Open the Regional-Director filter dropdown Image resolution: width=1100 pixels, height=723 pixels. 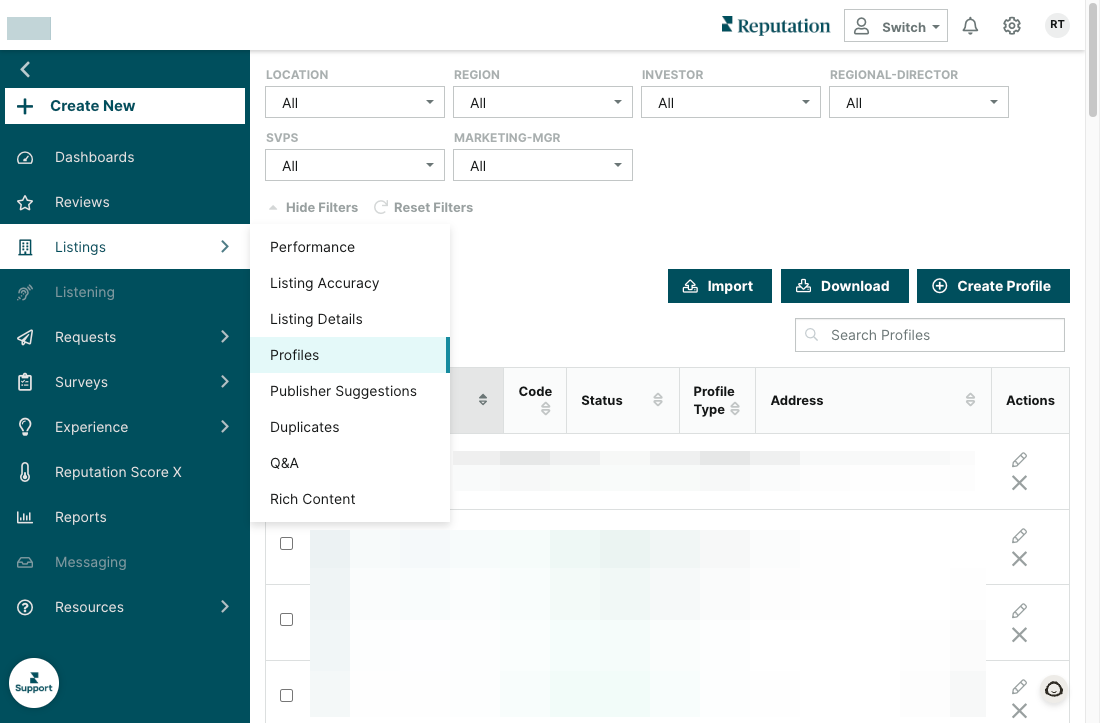(919, 102)
